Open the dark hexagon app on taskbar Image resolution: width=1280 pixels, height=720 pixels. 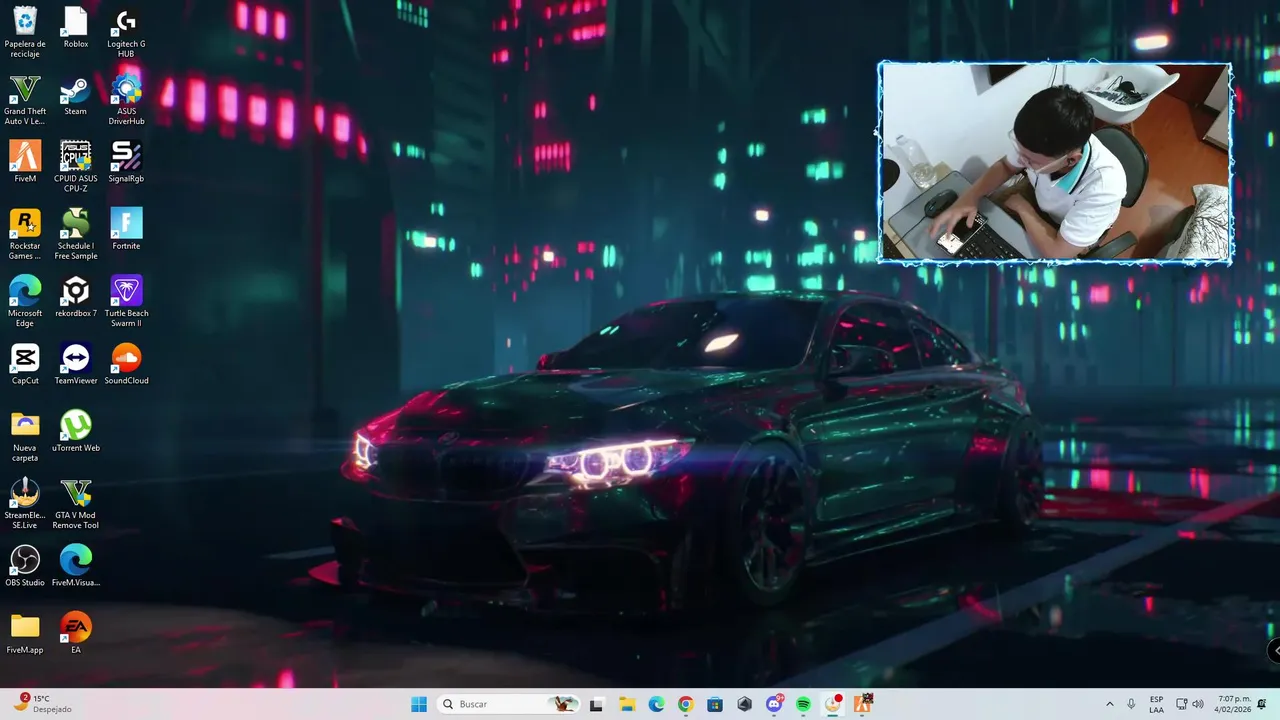point(744,704)
